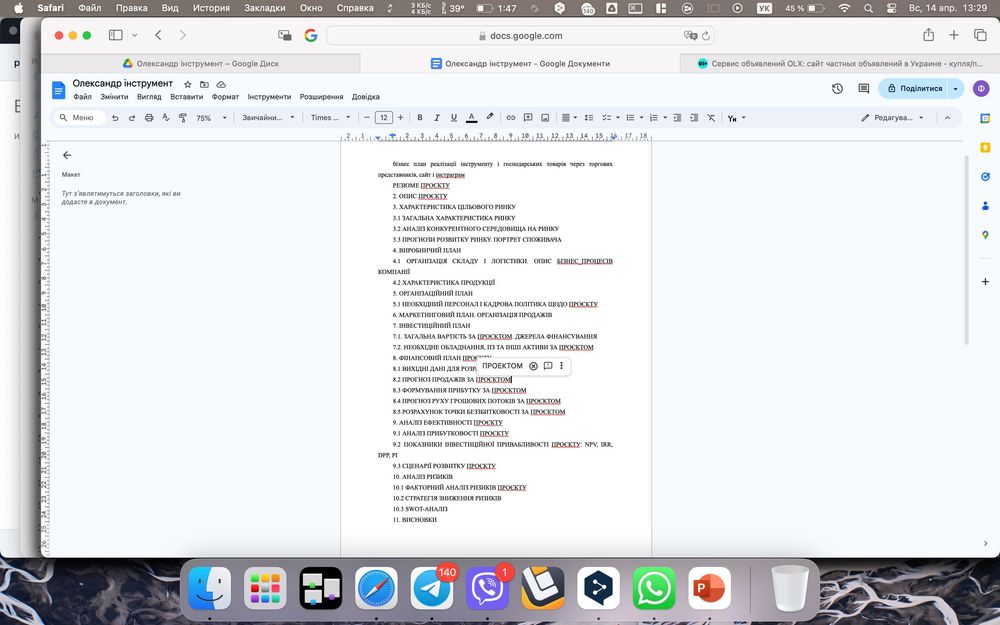Click the Меню search box in toolbar
The width and height of the screenshot is (1000, 625).
click(x=78, y=118)
